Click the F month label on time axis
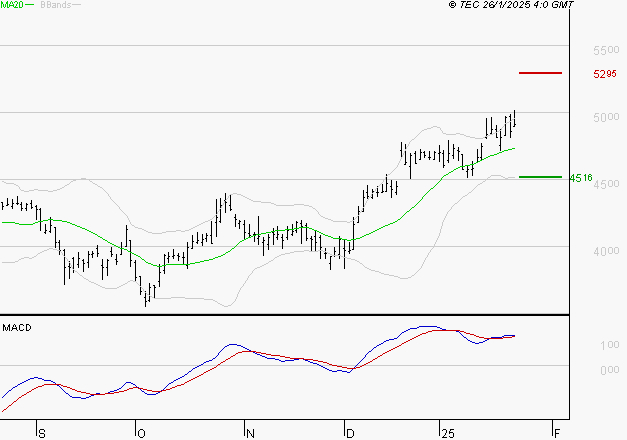 click(557, 434)
